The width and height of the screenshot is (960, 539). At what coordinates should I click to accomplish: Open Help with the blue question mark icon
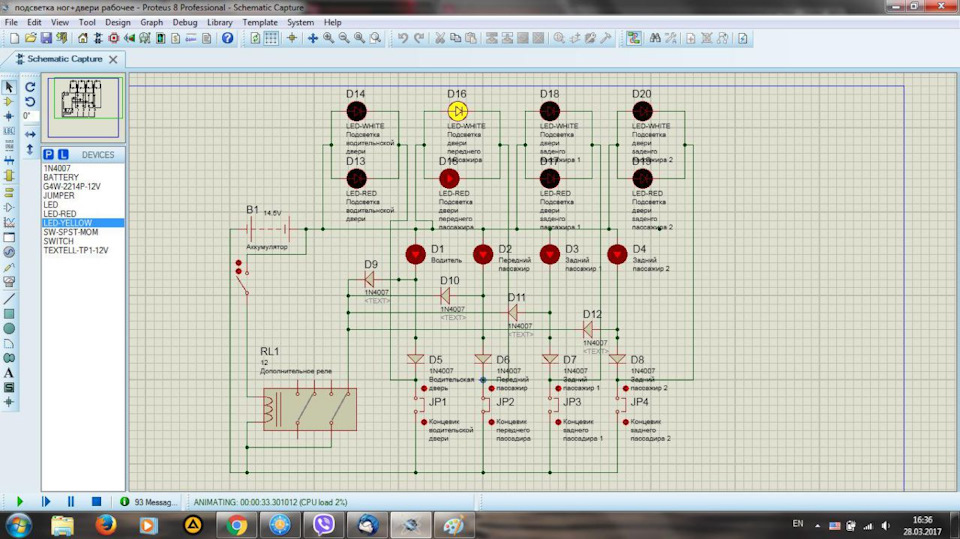tap(228, 38)
